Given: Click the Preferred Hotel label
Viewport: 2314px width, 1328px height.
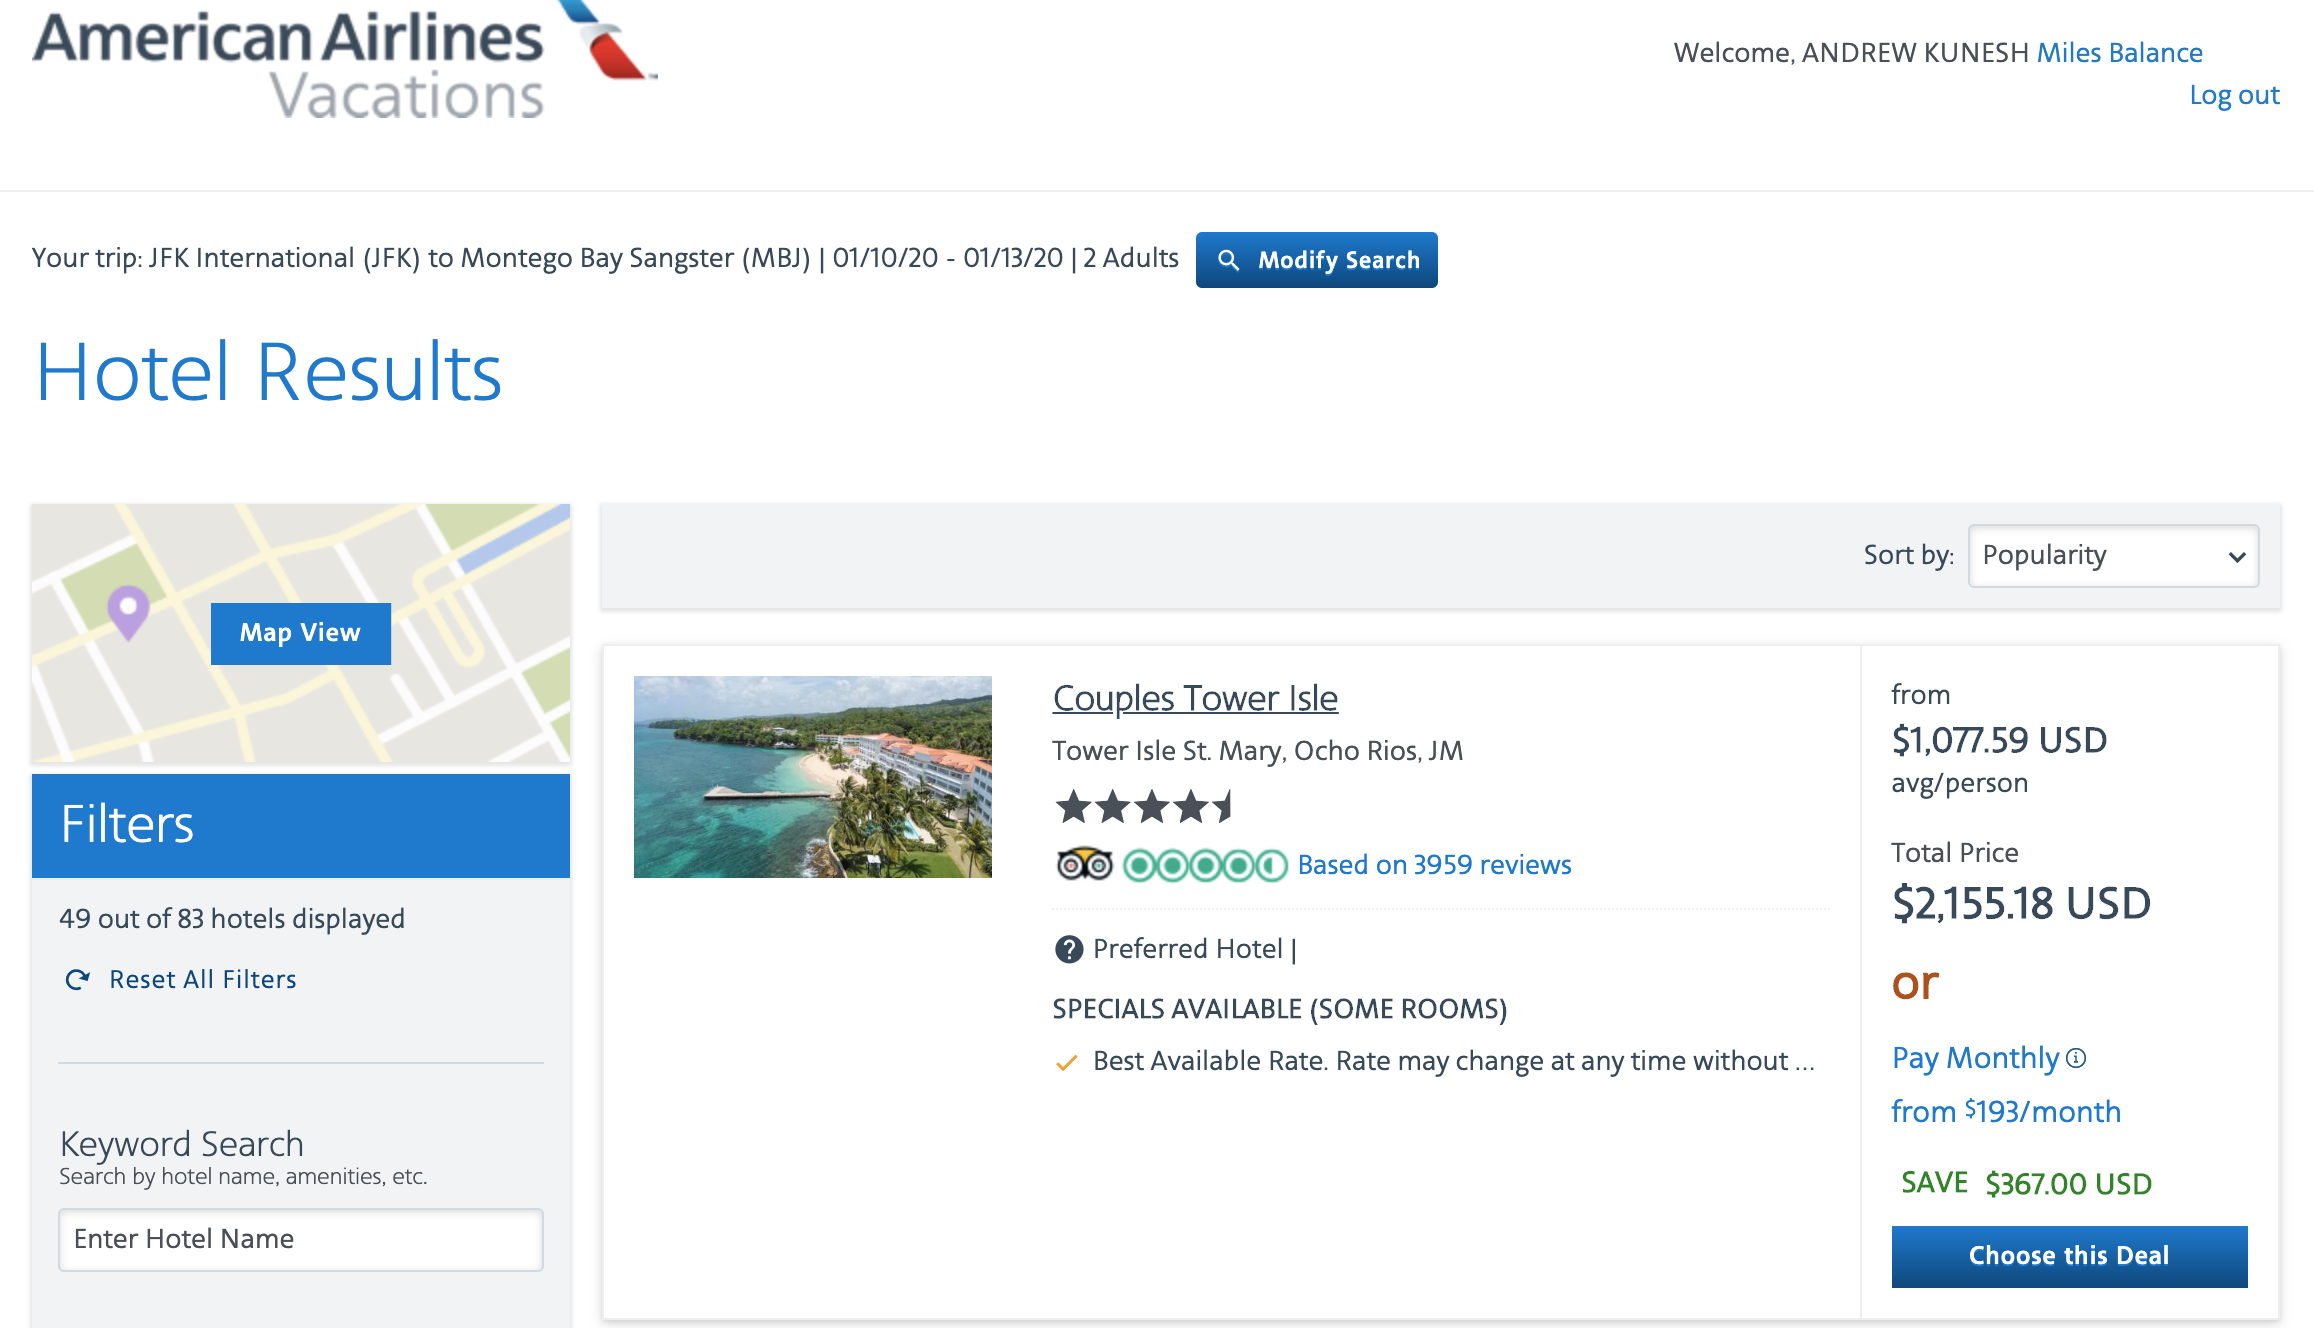Looking at the screenshot, I should [x=1188, y=949].
